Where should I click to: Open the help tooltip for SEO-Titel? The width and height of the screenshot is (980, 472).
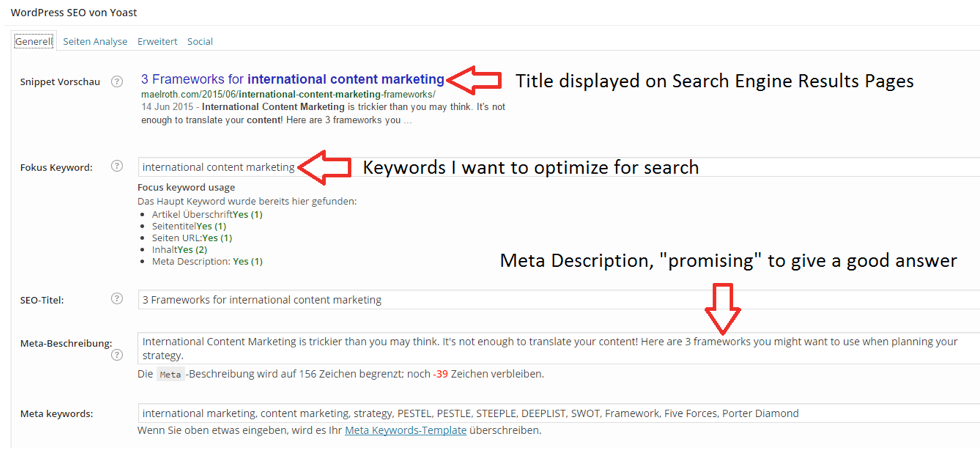coord(117,299)
